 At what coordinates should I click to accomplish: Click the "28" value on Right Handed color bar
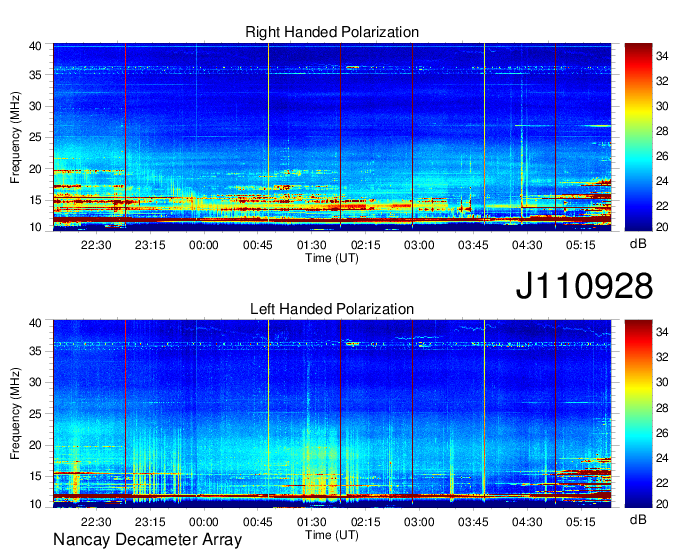(x=662, y=131)
